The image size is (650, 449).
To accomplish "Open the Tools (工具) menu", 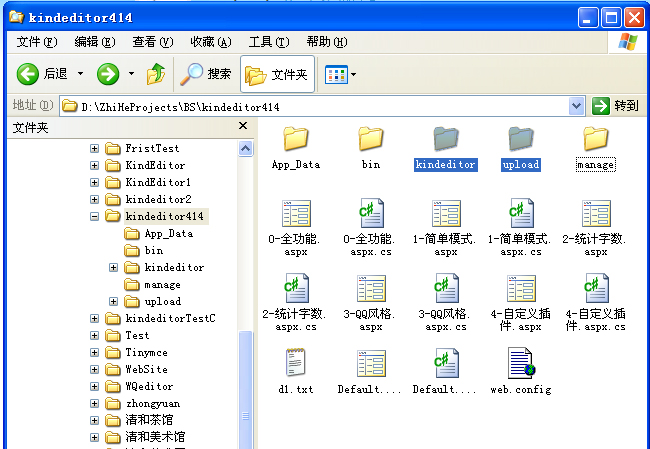I will [269, 42].
